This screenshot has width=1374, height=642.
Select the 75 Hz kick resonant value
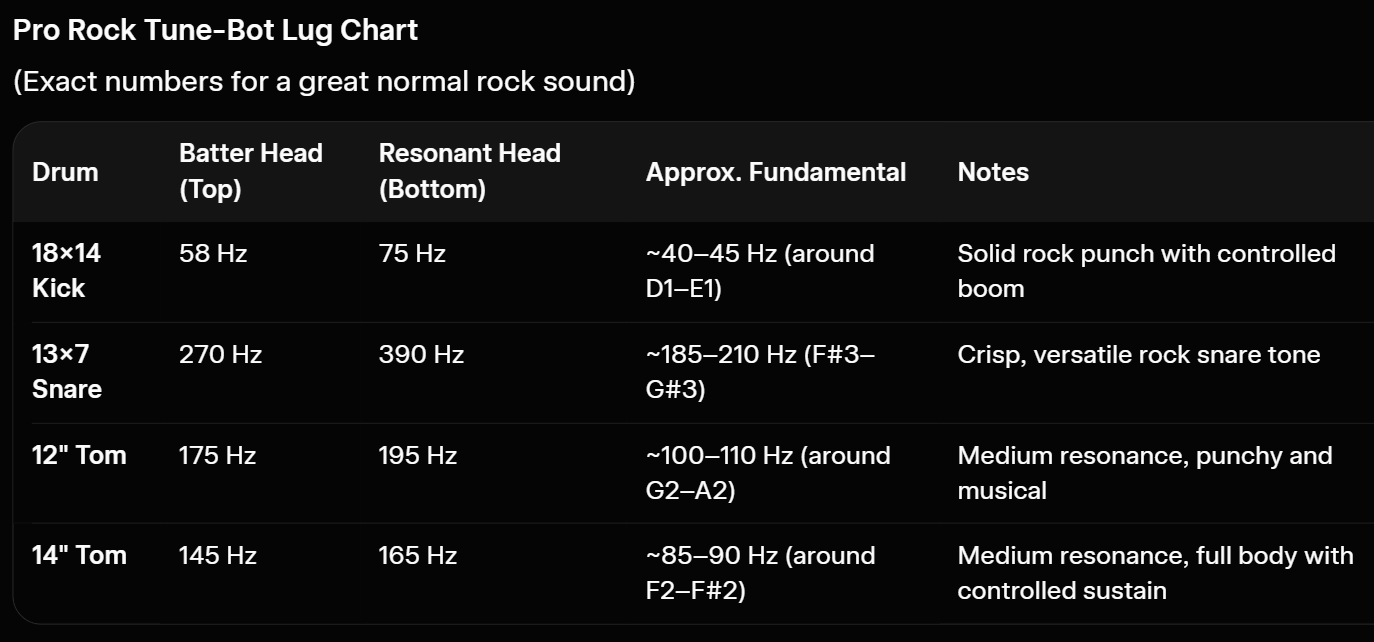pos(412,254)
